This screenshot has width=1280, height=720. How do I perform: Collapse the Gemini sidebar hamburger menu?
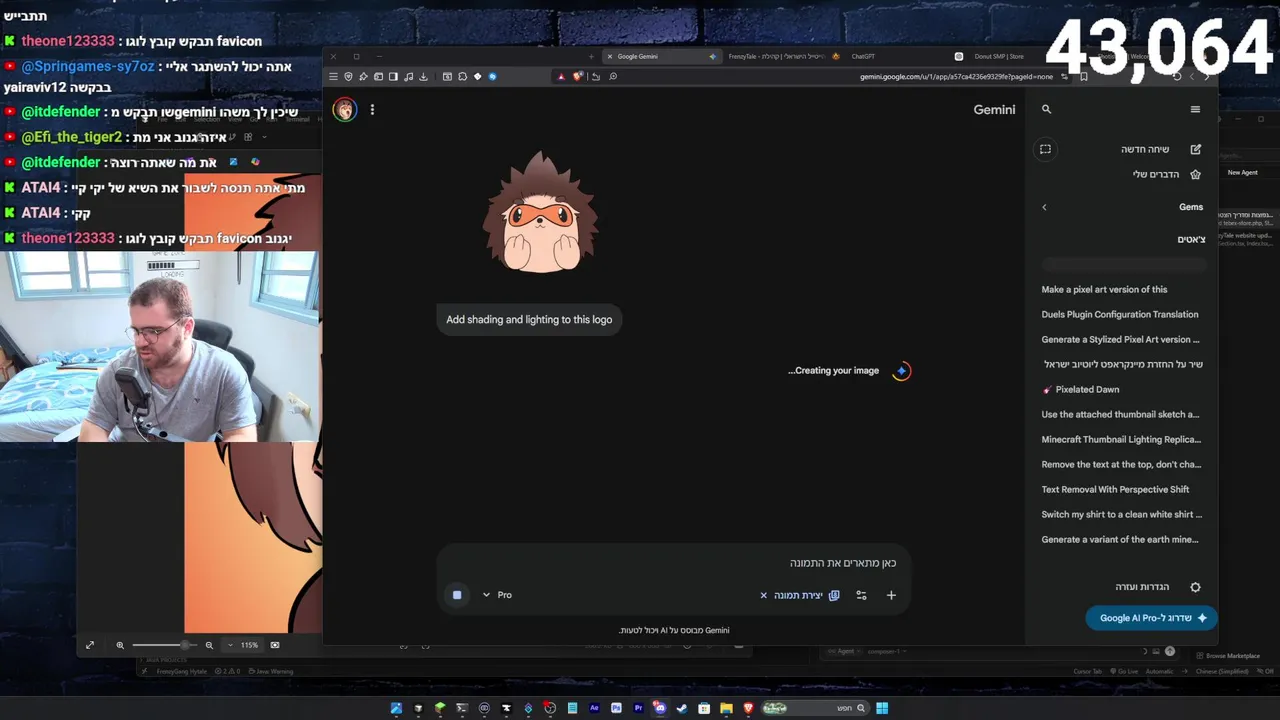click(1195, 110)
